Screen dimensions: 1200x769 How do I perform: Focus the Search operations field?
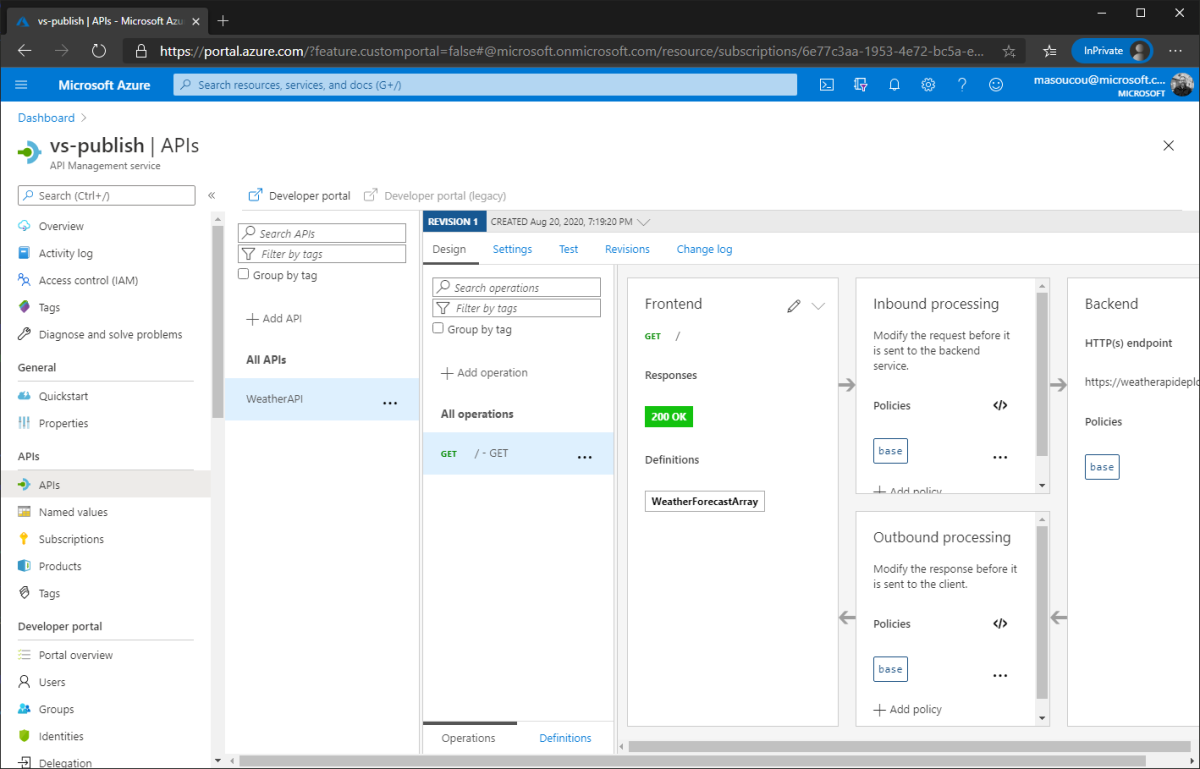516,287
